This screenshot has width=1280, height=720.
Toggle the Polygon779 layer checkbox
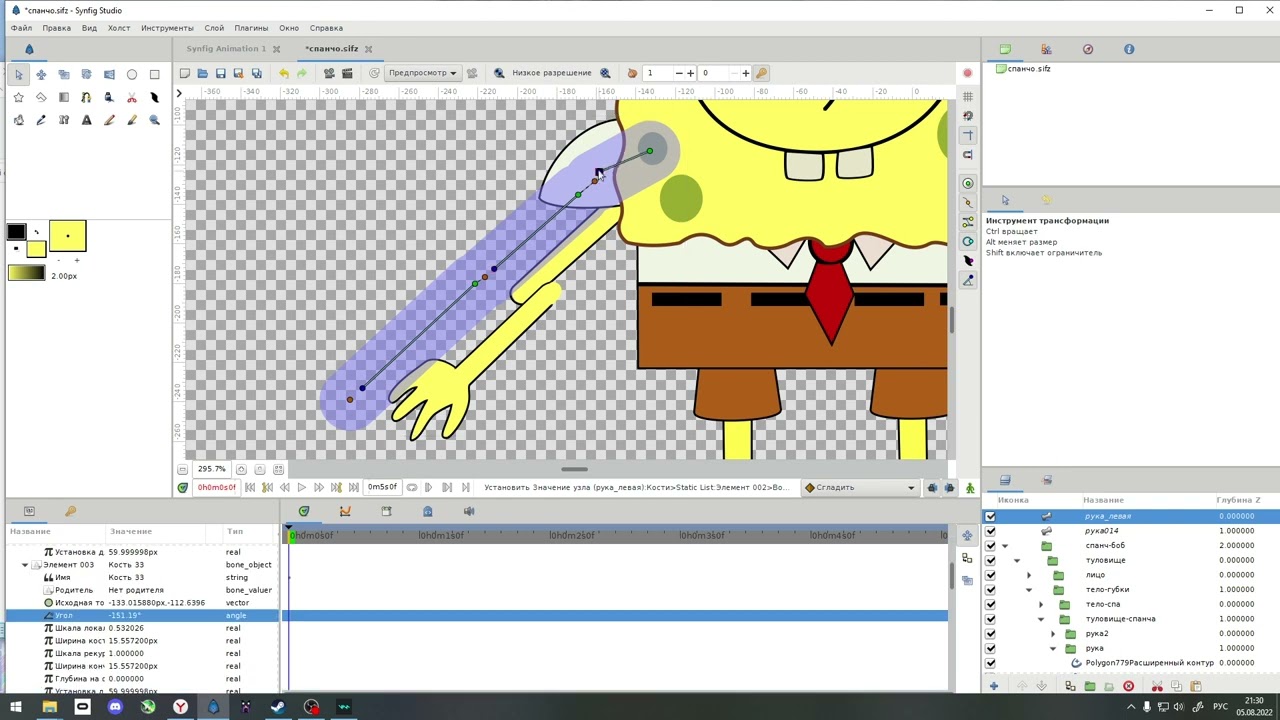coord(990,663)
